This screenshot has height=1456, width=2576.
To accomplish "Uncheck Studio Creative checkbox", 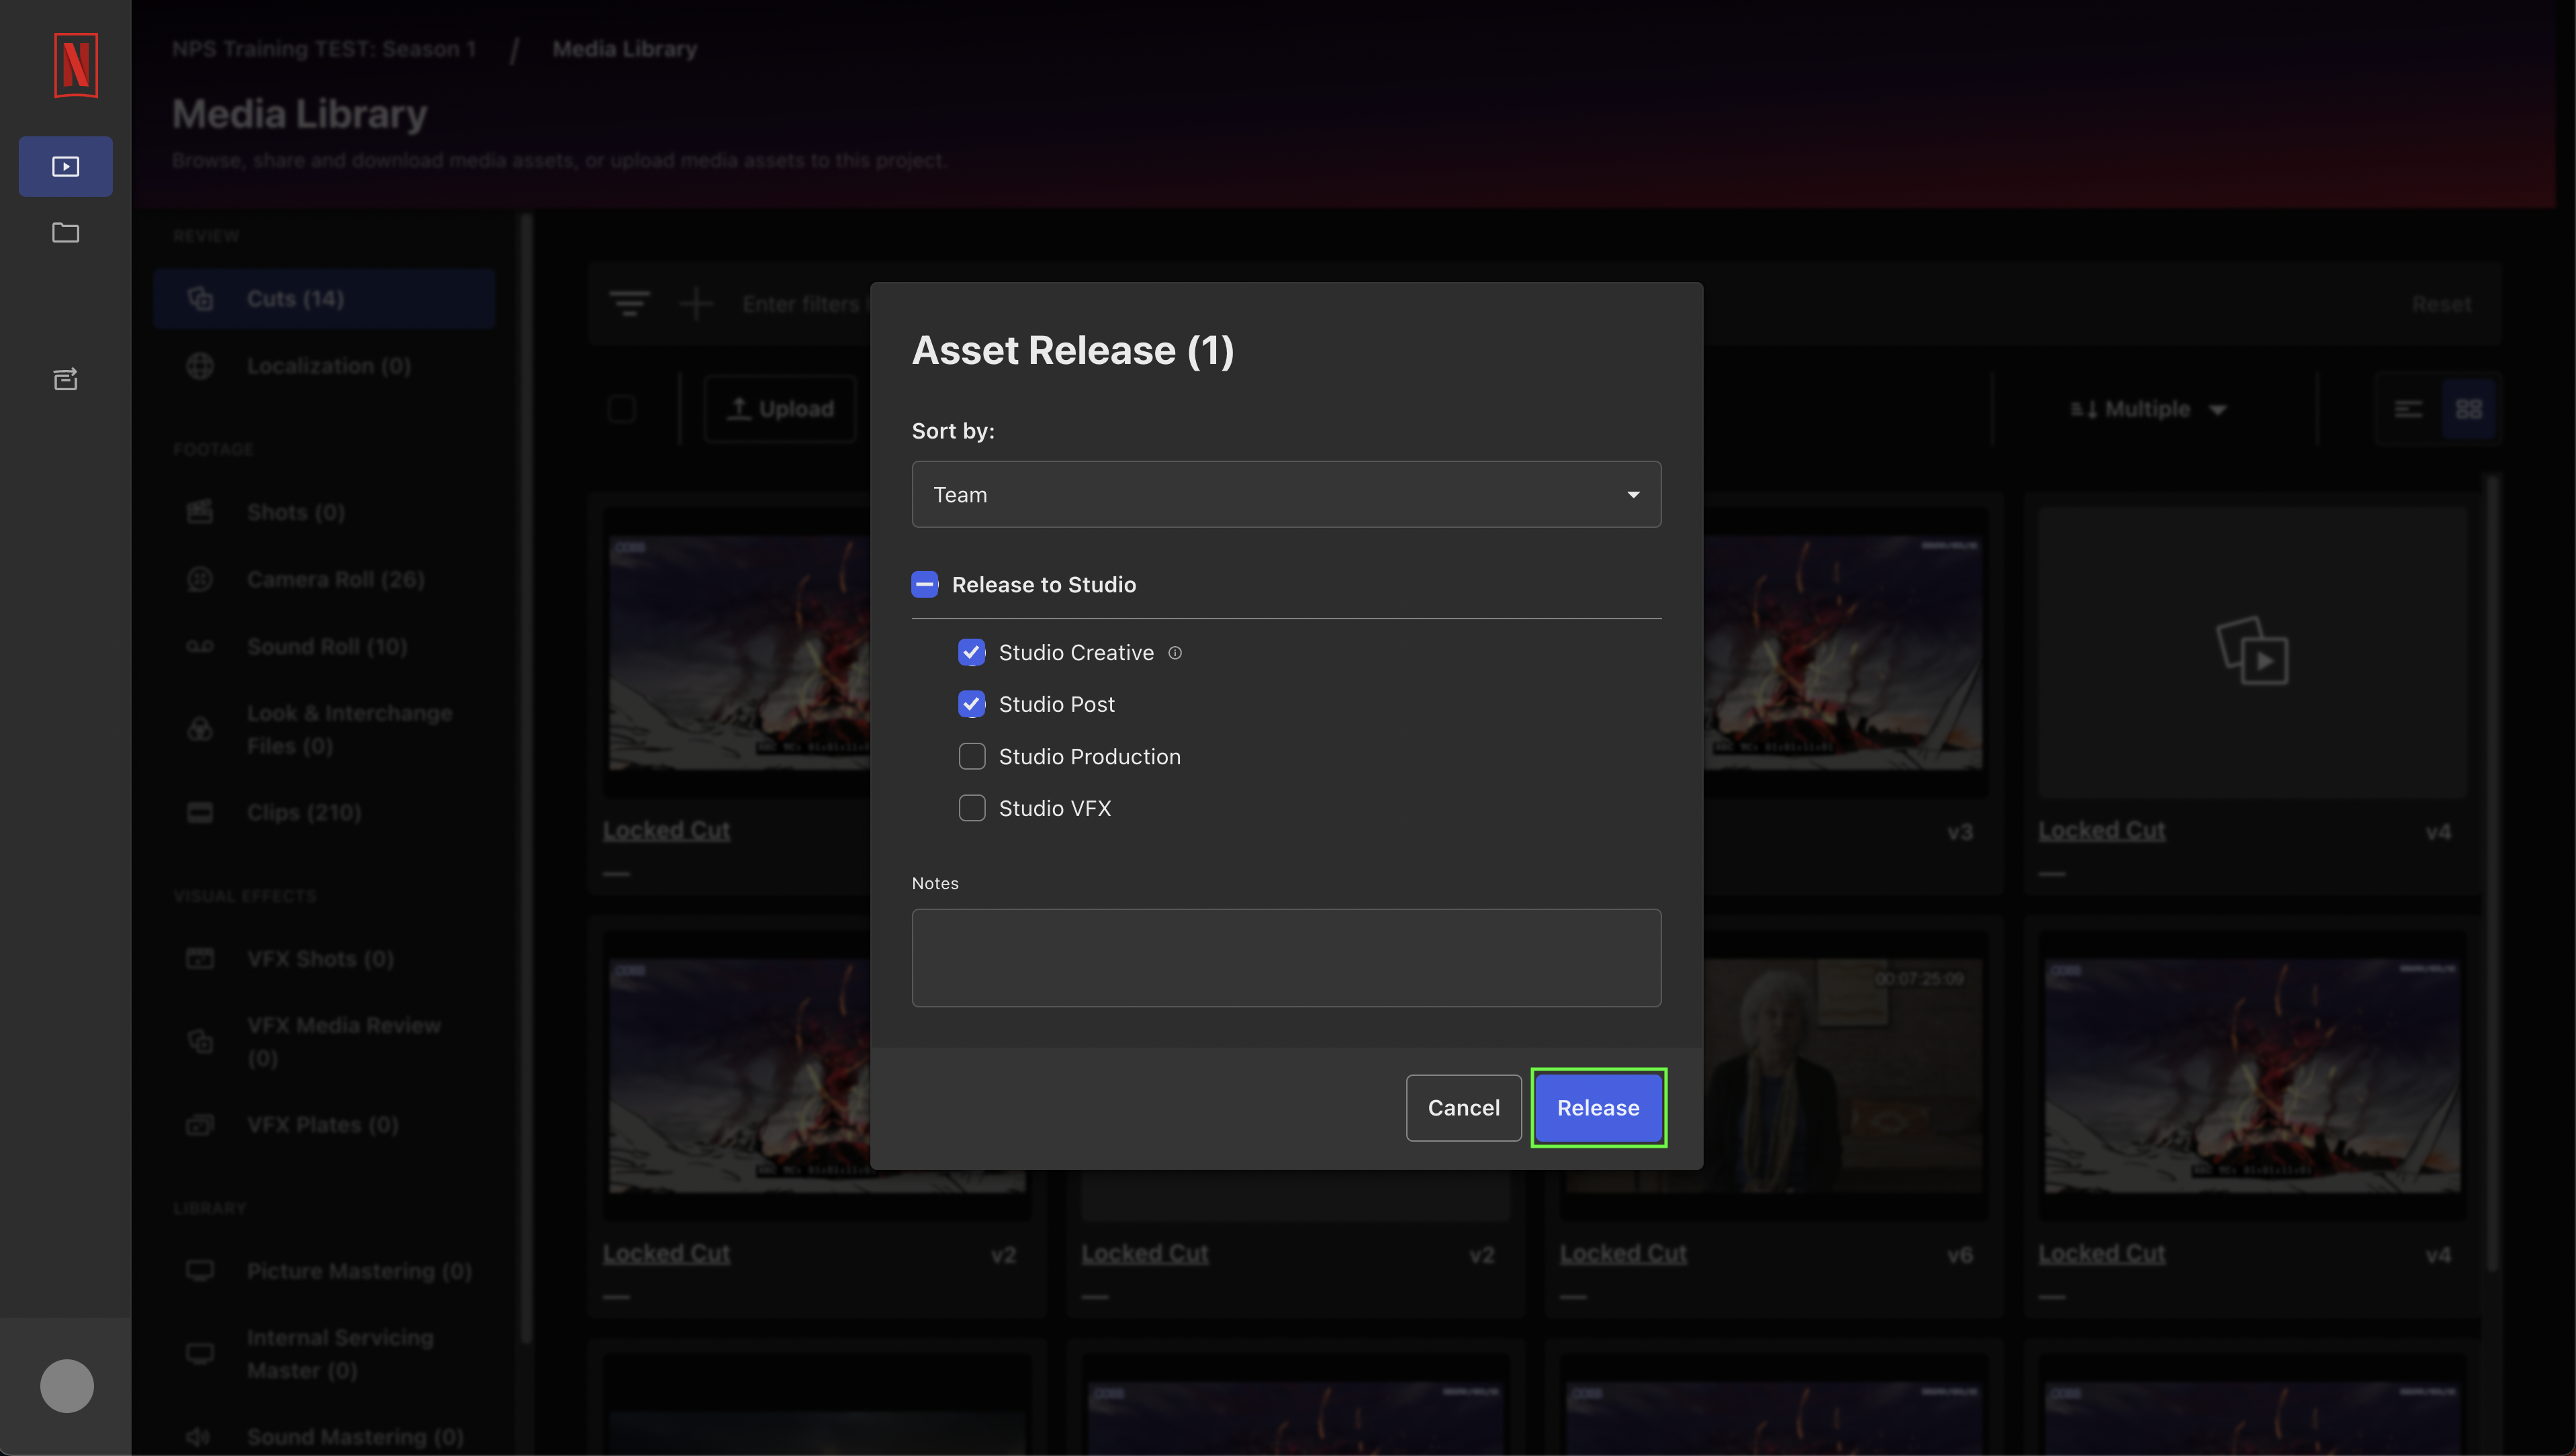I will point(972,653).
